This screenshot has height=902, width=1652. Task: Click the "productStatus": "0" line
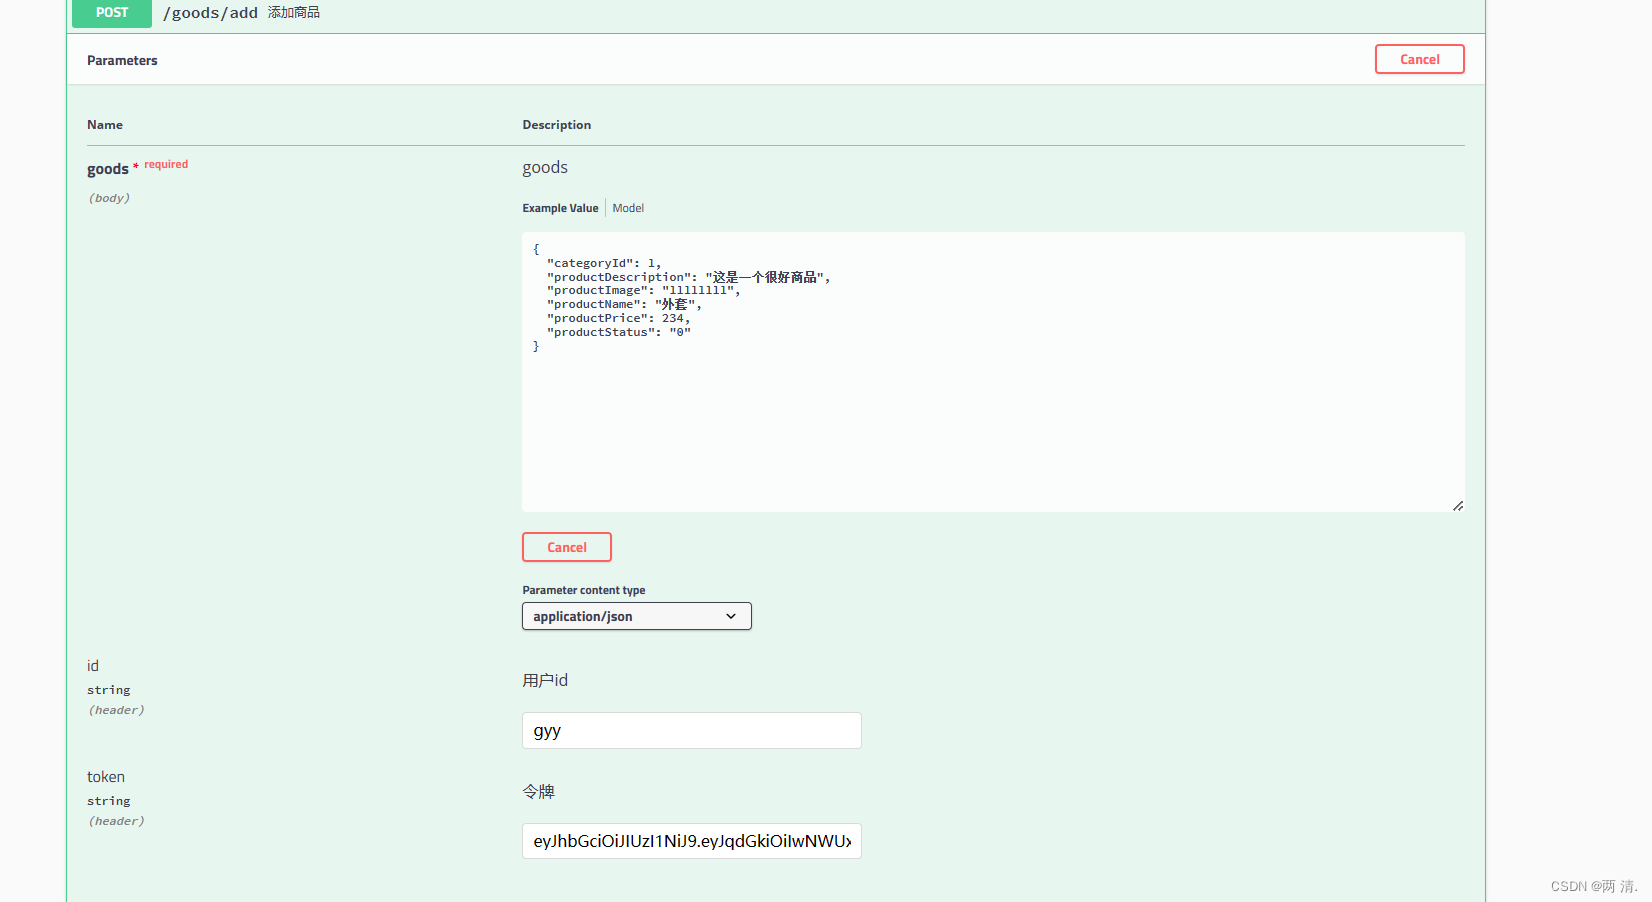(618, 332)
